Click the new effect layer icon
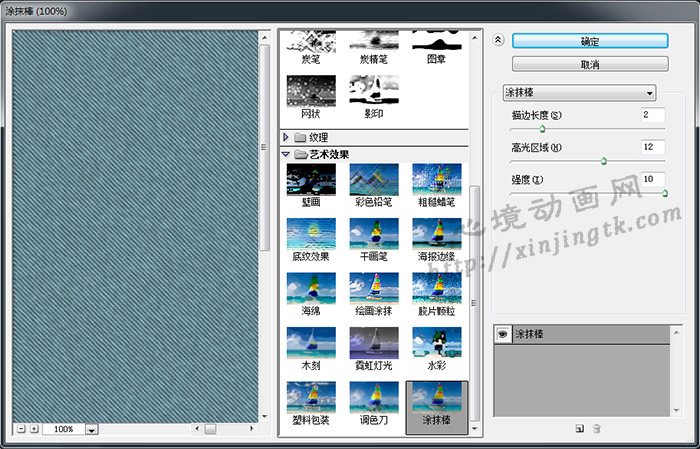 [579, 429]
